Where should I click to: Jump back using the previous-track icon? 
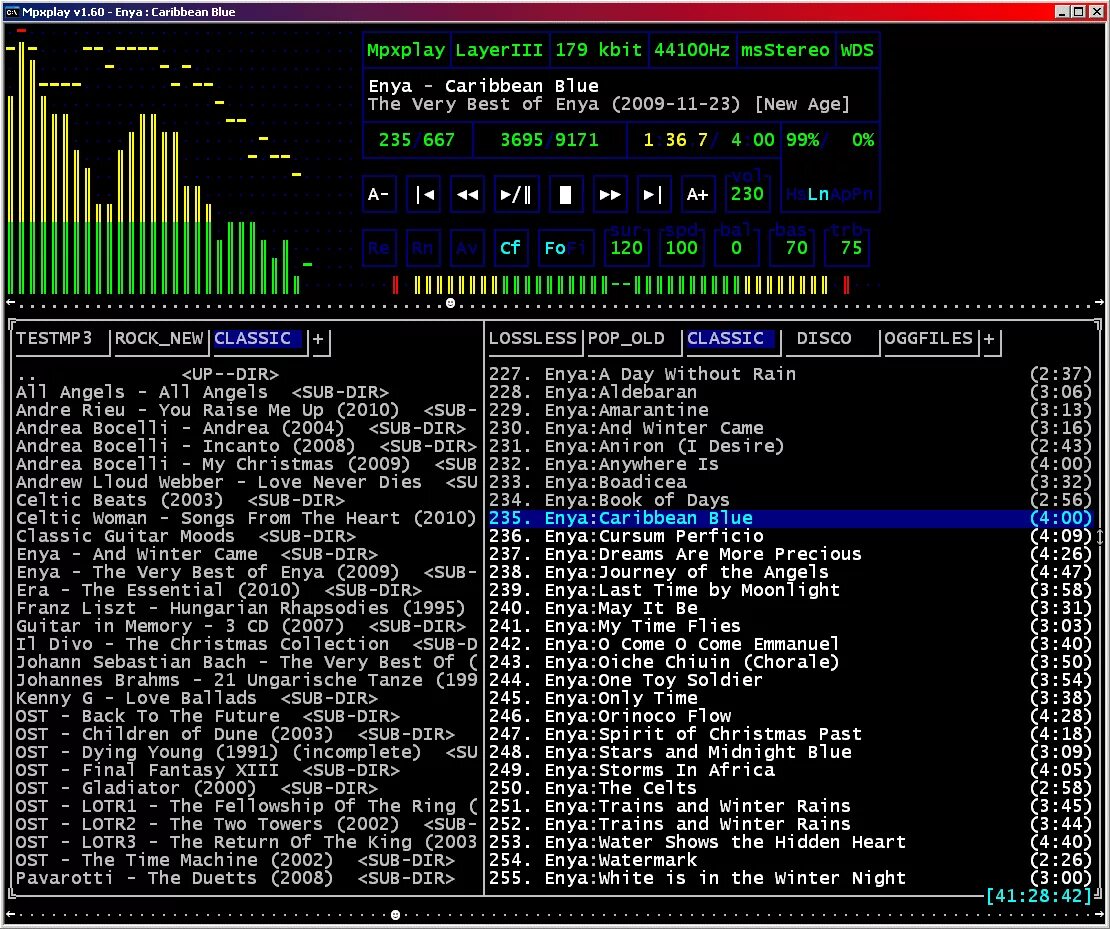pyautogui.click(x=423, y=194)
